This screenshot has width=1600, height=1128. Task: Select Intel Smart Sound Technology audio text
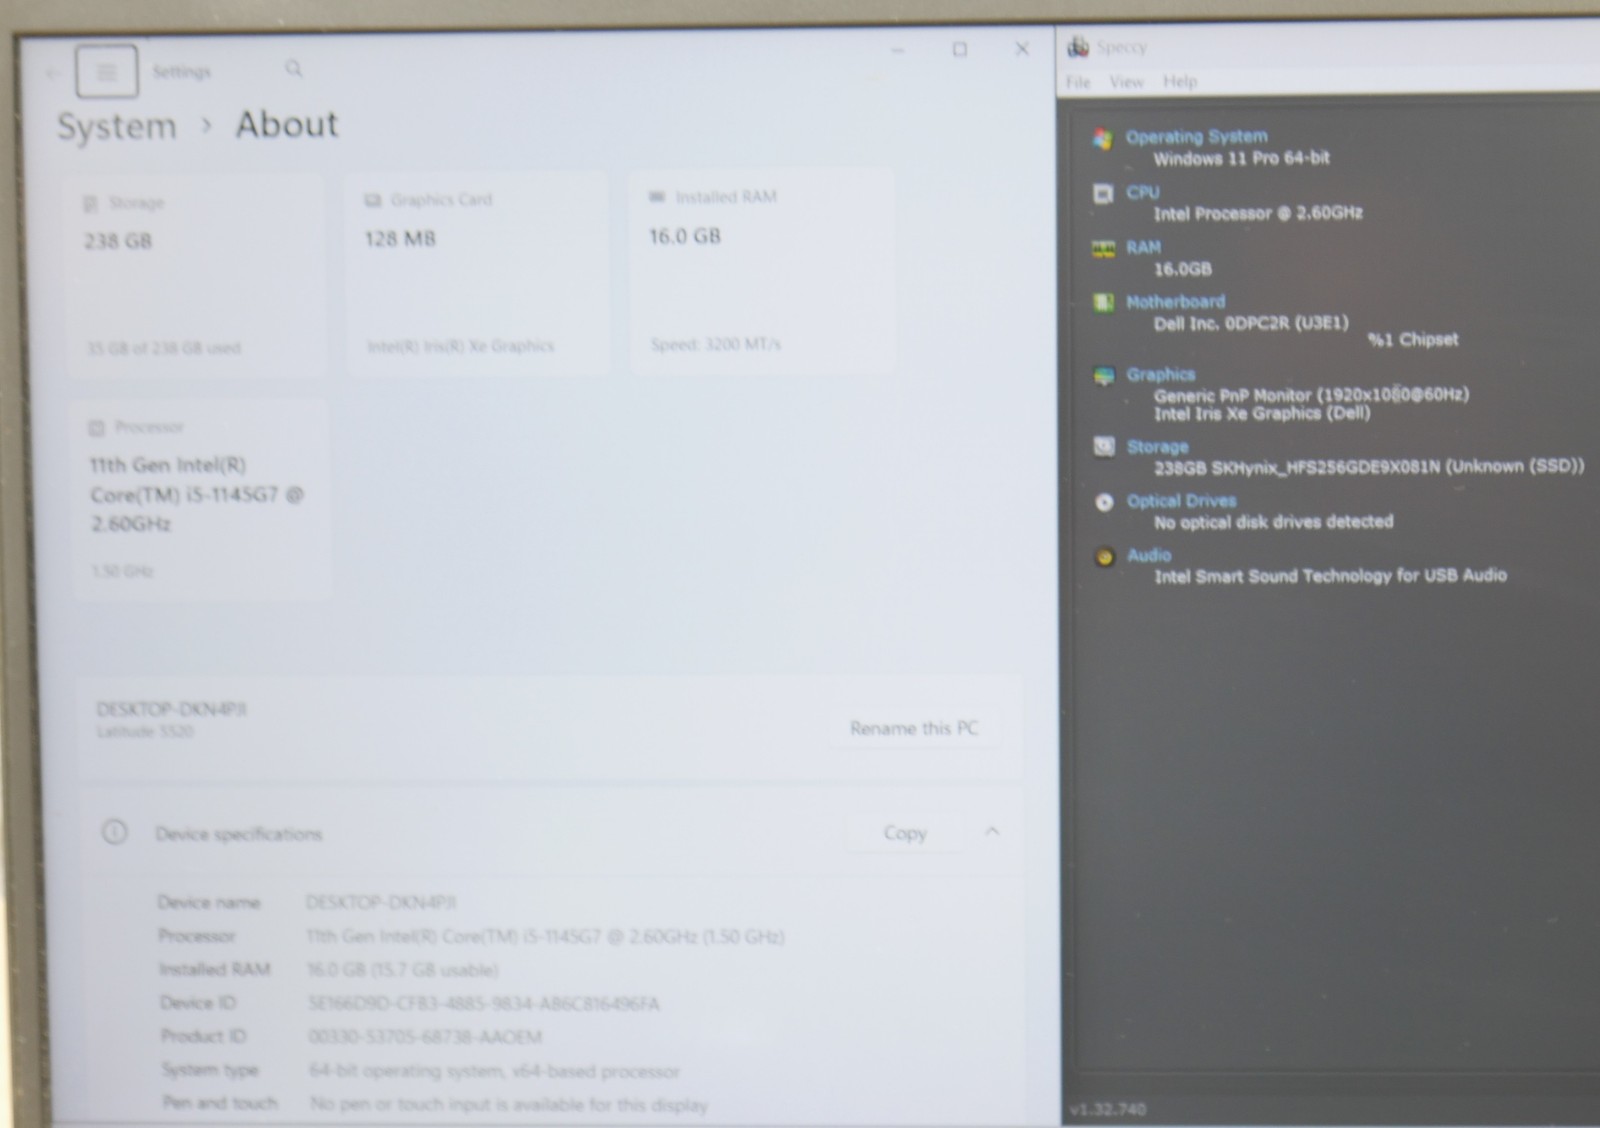(1330, 575)
